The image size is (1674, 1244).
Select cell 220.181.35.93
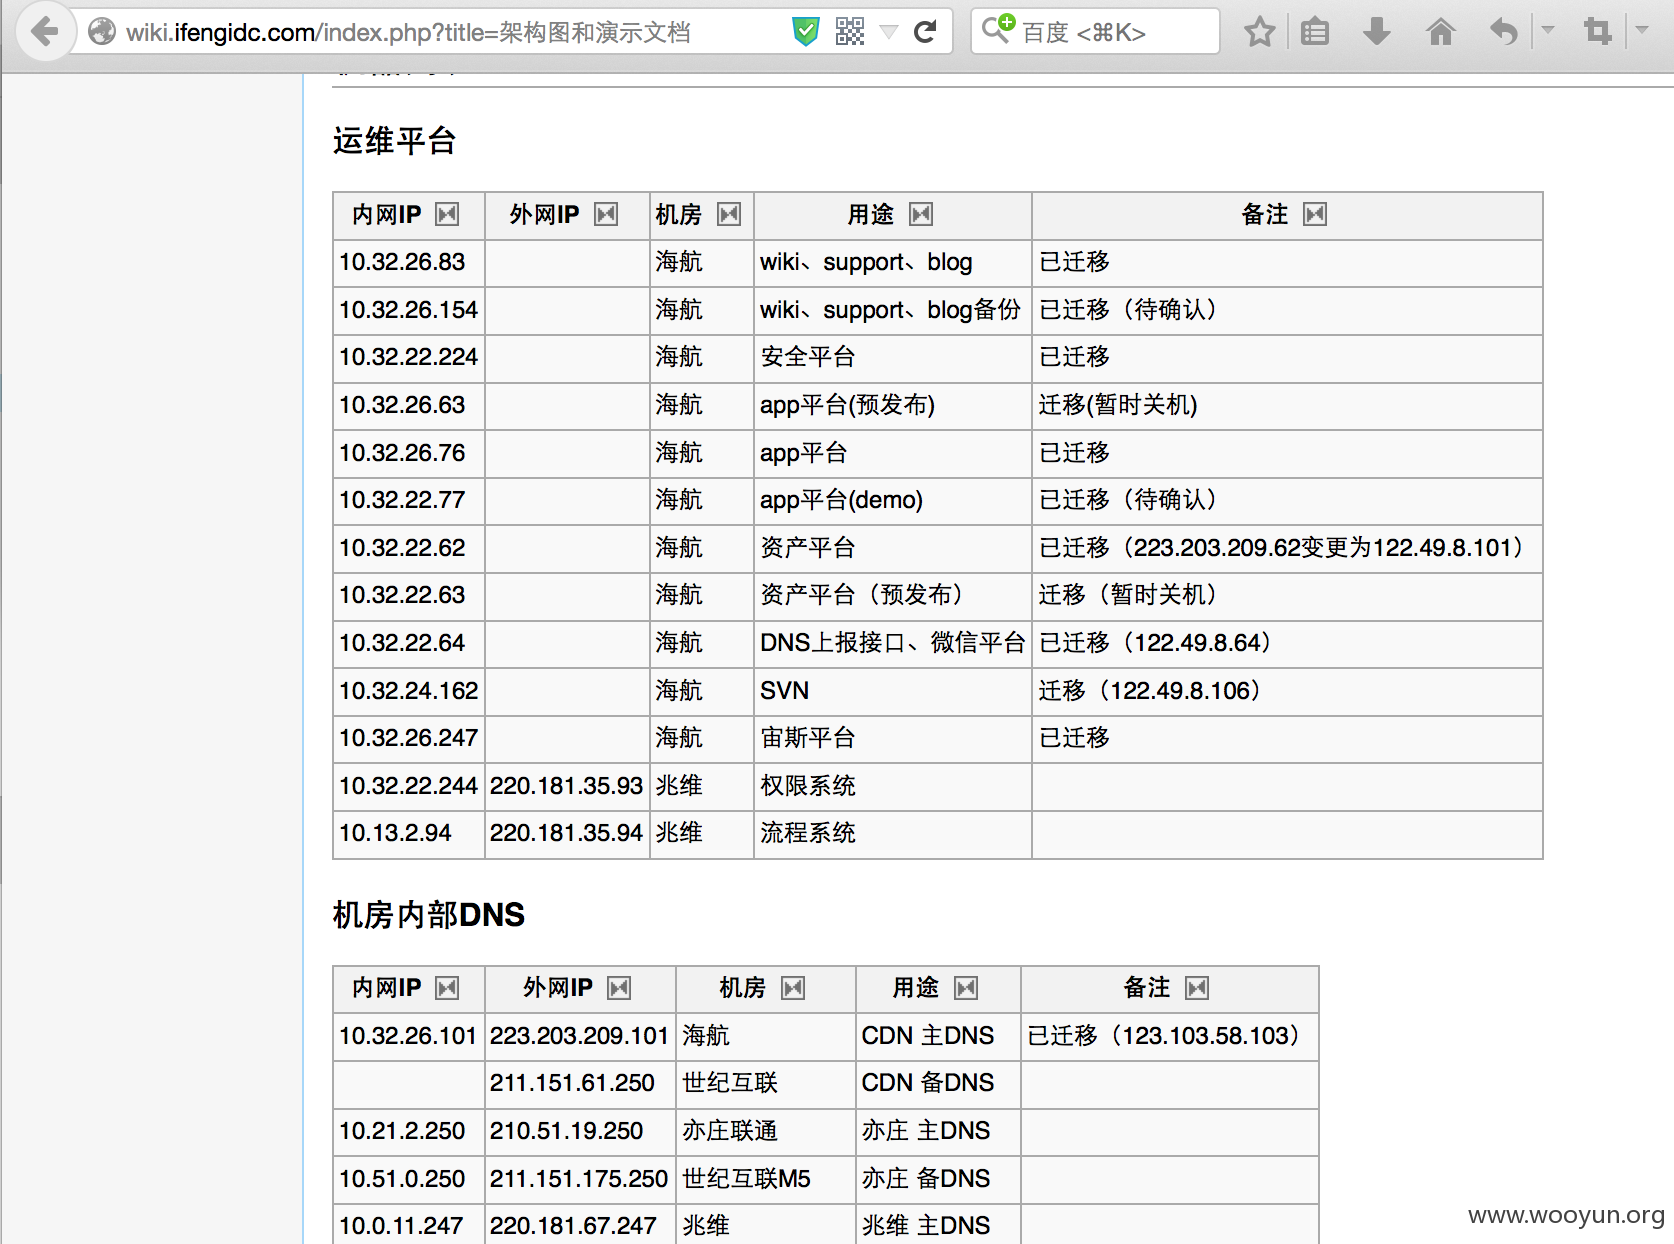[x=566, y=786]
